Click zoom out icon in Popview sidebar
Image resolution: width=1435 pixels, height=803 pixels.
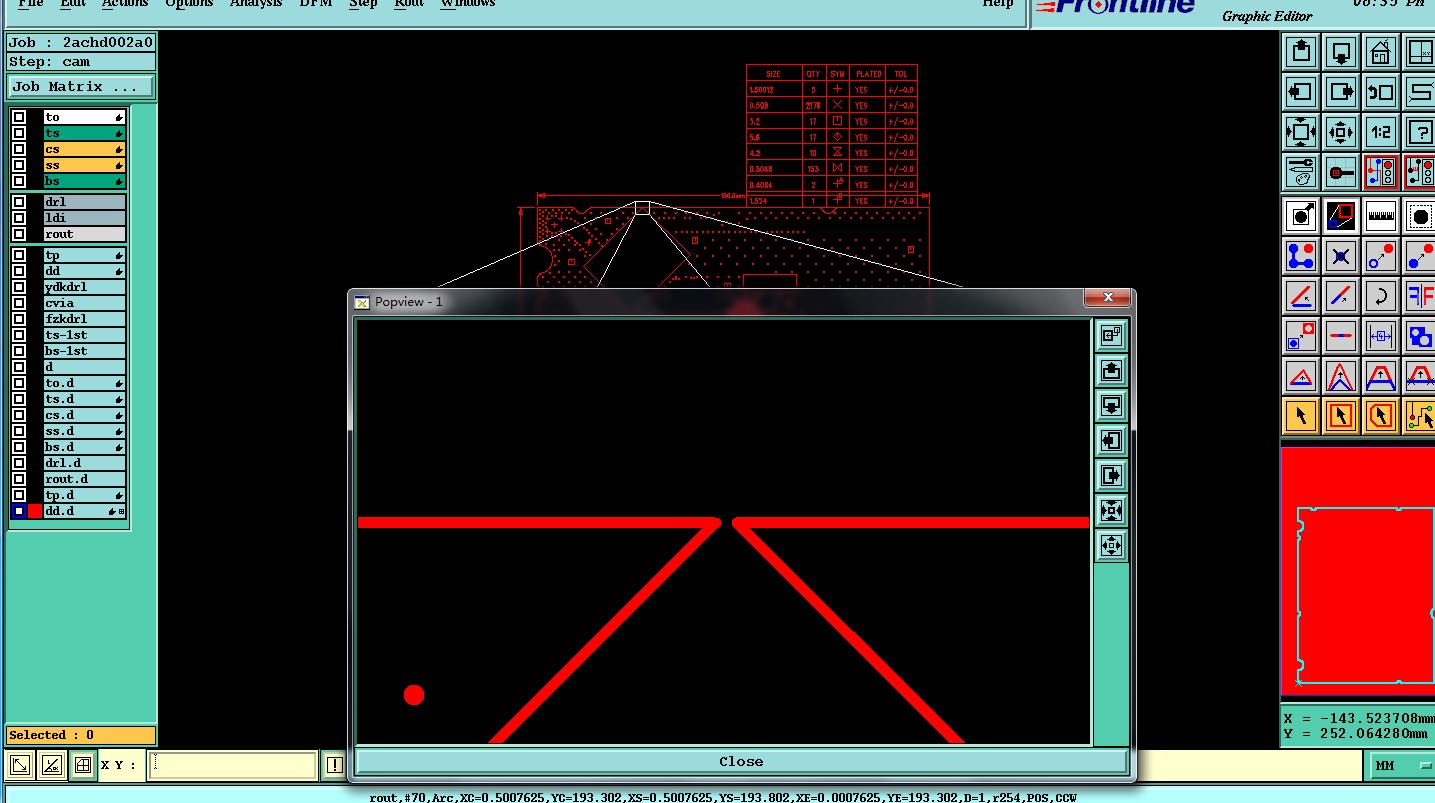click(x=1111, y=545)
